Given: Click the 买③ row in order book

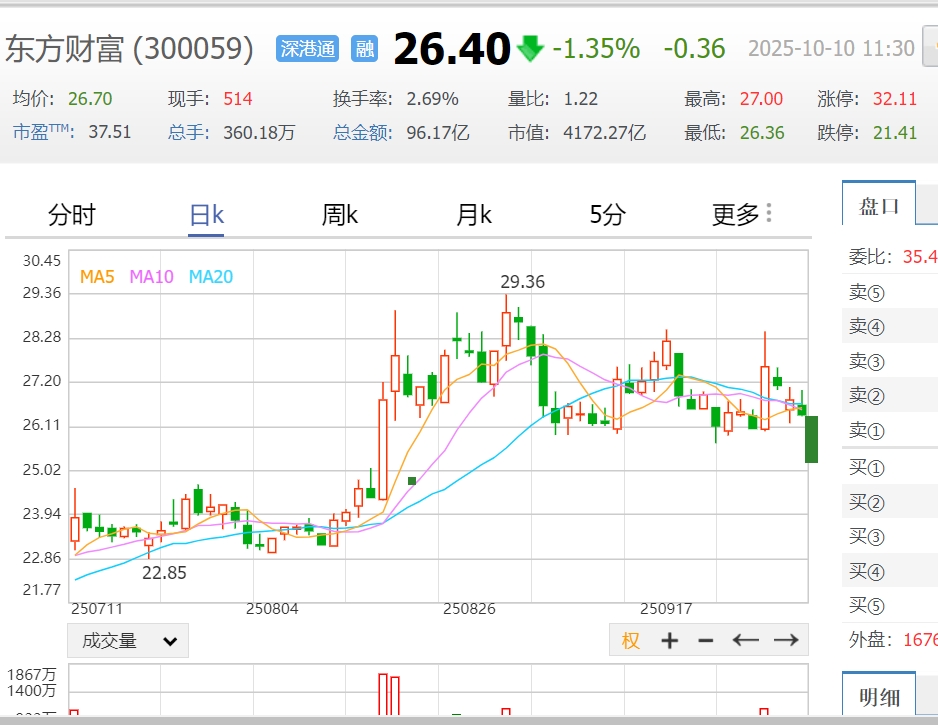Looking at the screenshot, I should [x=890, y=537].
